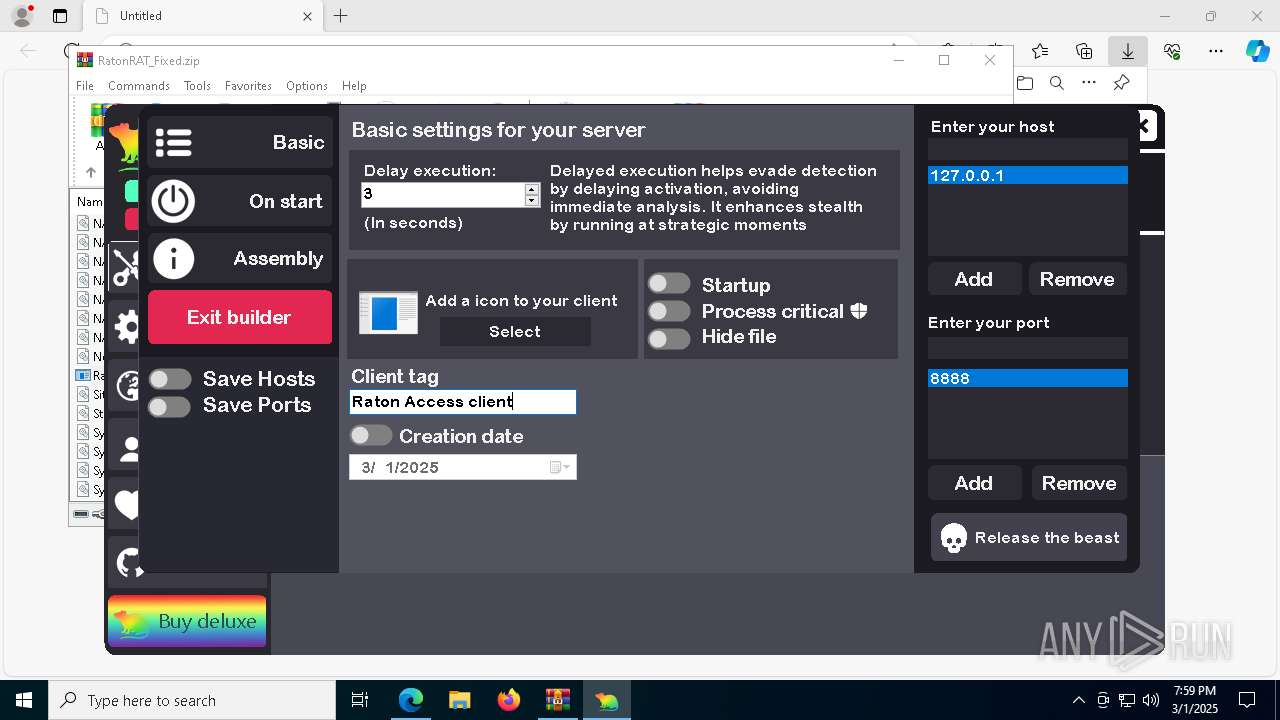Pin the downloads panel
The image size is (1280, 720).
coord(1122,83)
